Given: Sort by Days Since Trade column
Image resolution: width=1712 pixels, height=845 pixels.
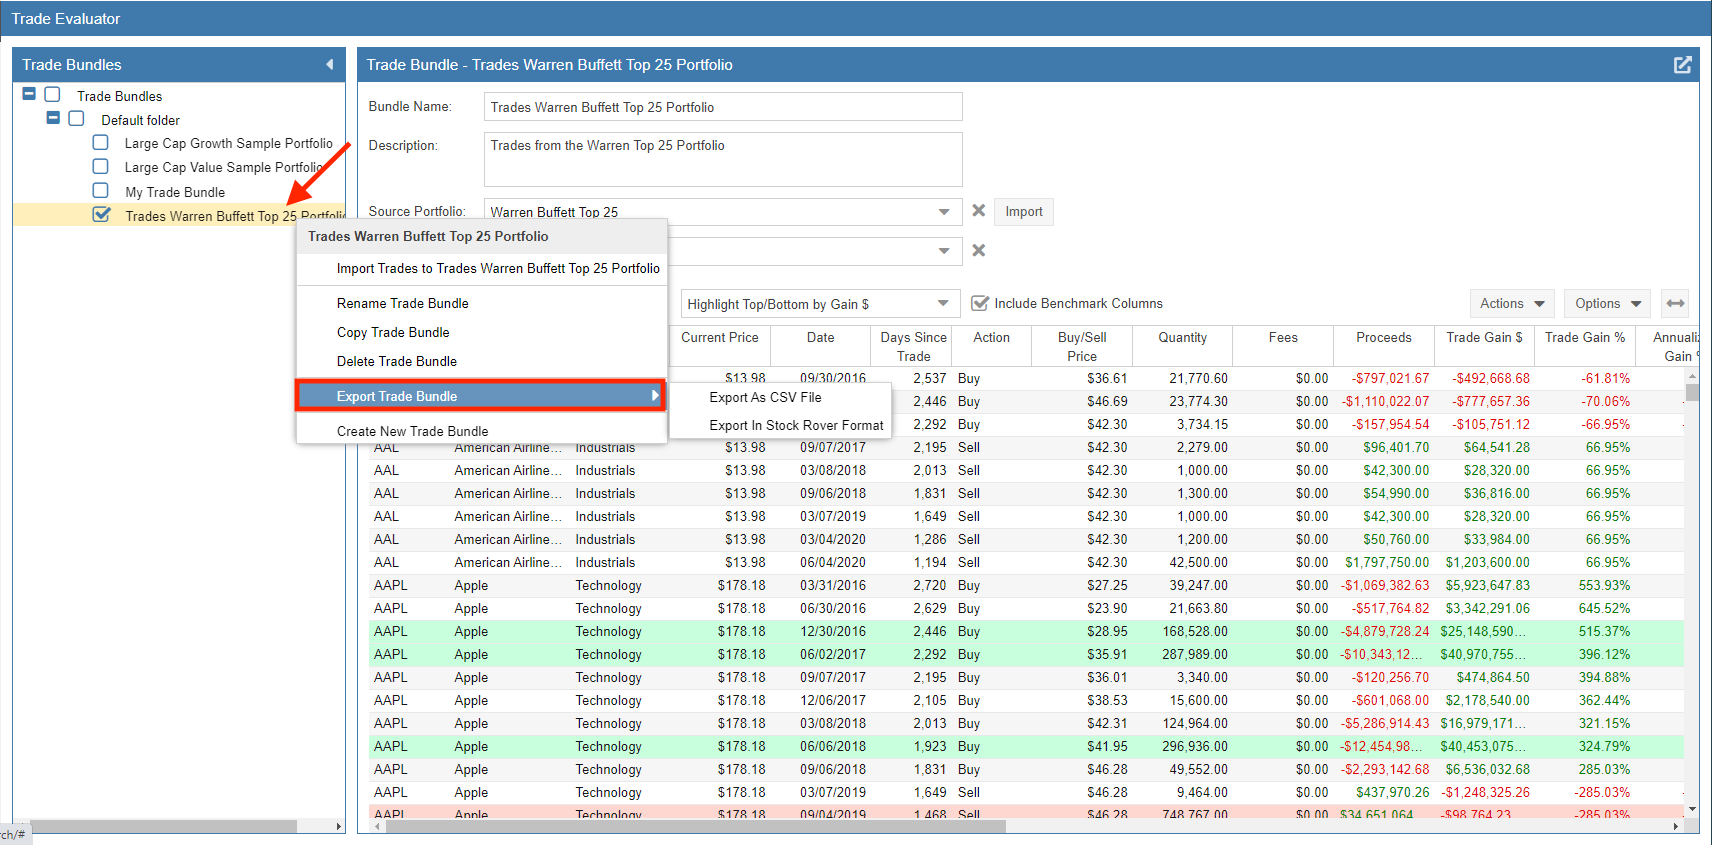Looking at the screenshot, I should pyautogui.click(x=912, y=346).
